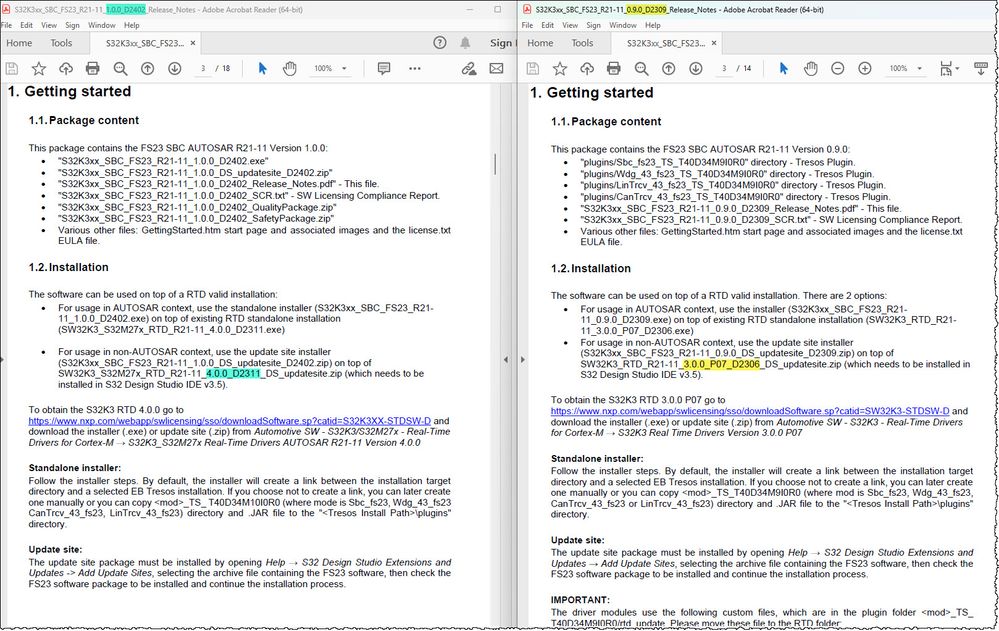The height and width of the screenshot is (631, 999).
Task: Open File menu in left Acrobat window
Action: (6, 25)
